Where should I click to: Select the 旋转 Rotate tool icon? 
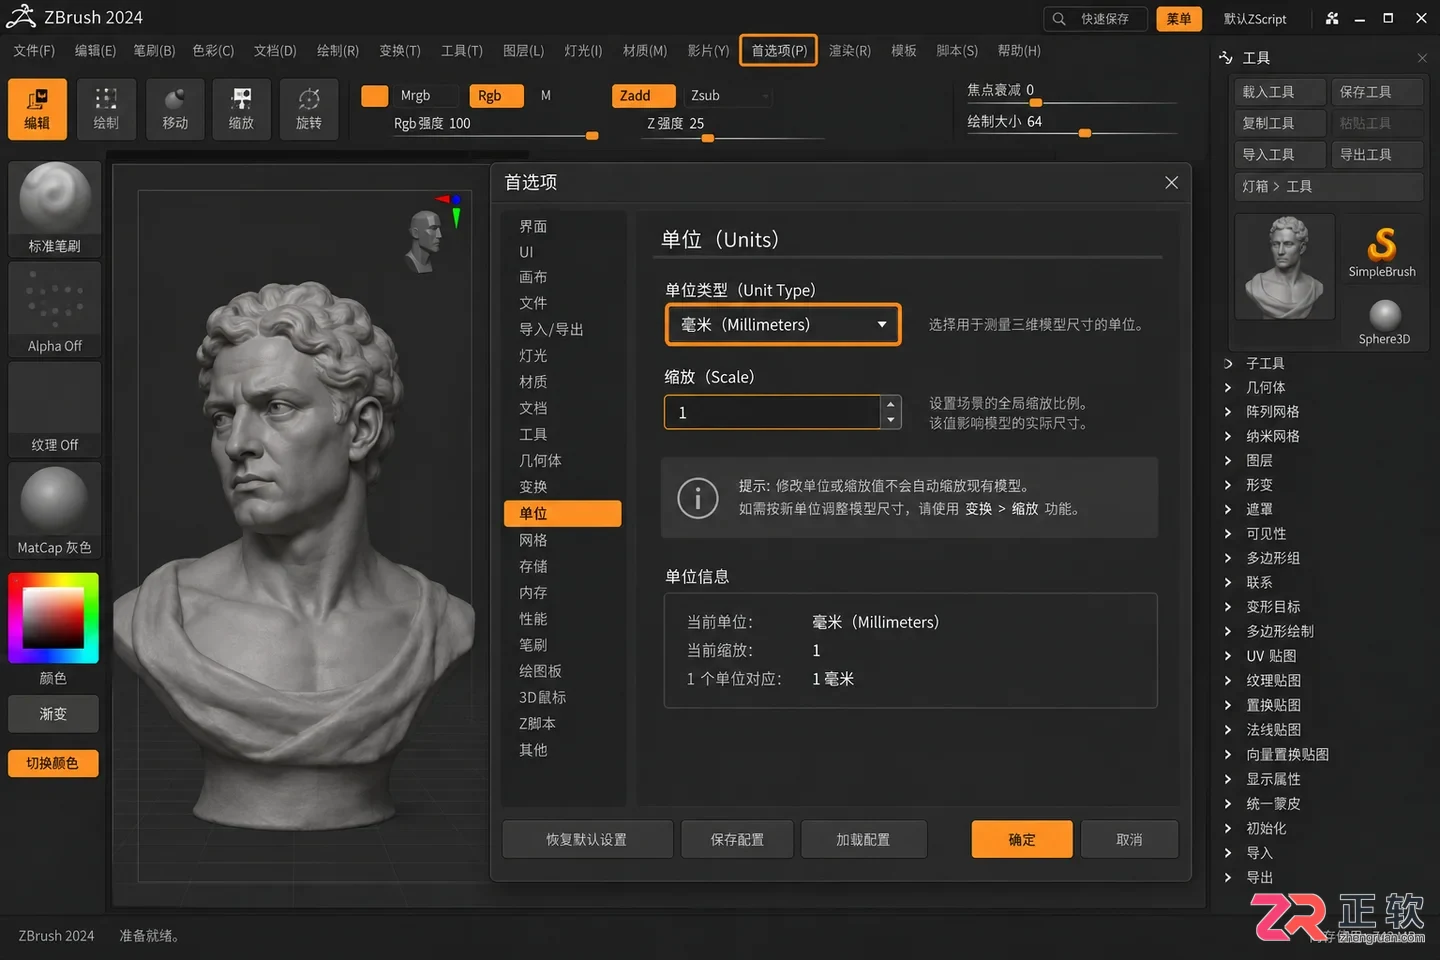(x=309, y=109)
